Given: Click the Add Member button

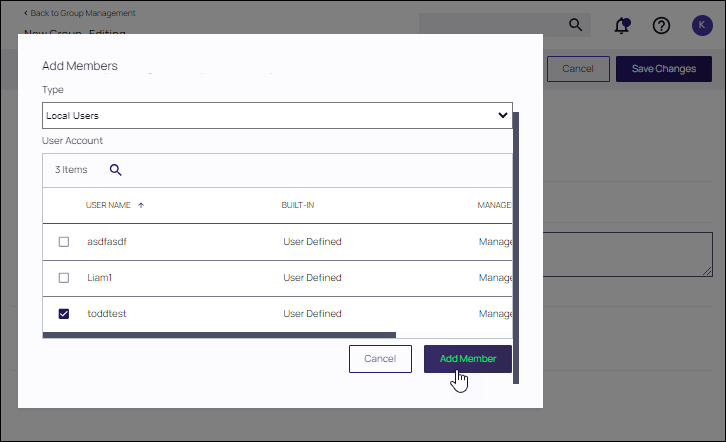Looking at the screenshot, I should pyautogui.click(x=467, y=359).
